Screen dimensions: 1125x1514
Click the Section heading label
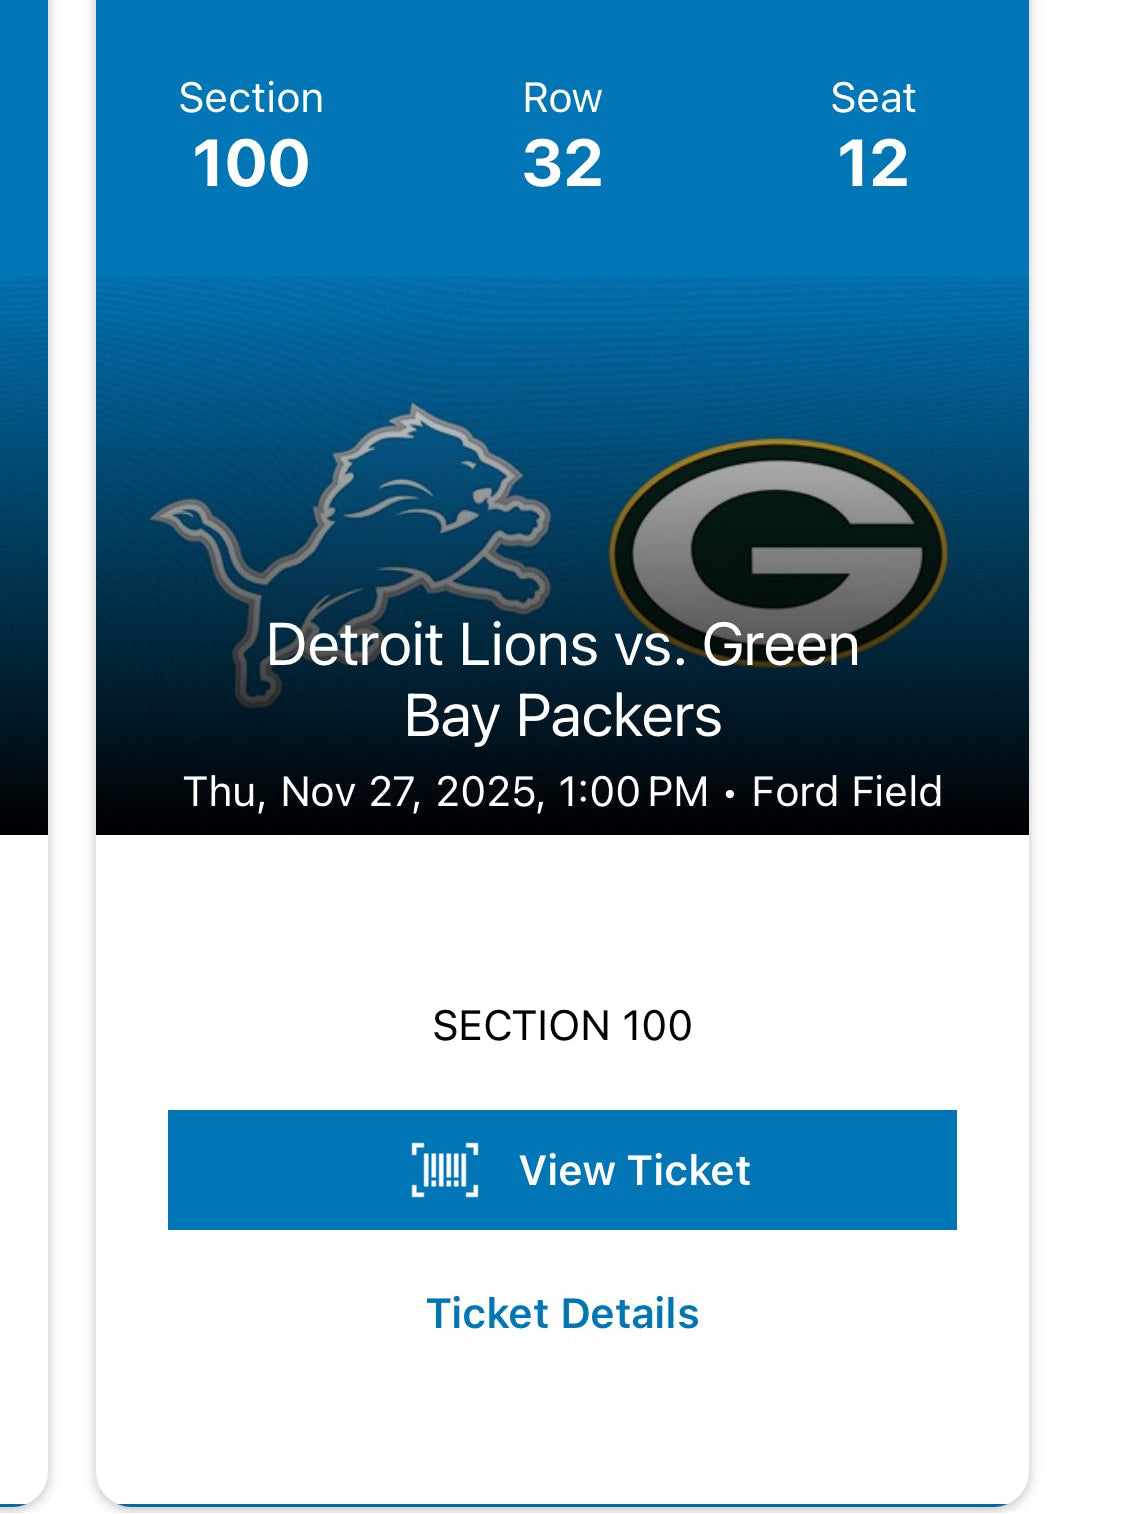tap(251, 98)
